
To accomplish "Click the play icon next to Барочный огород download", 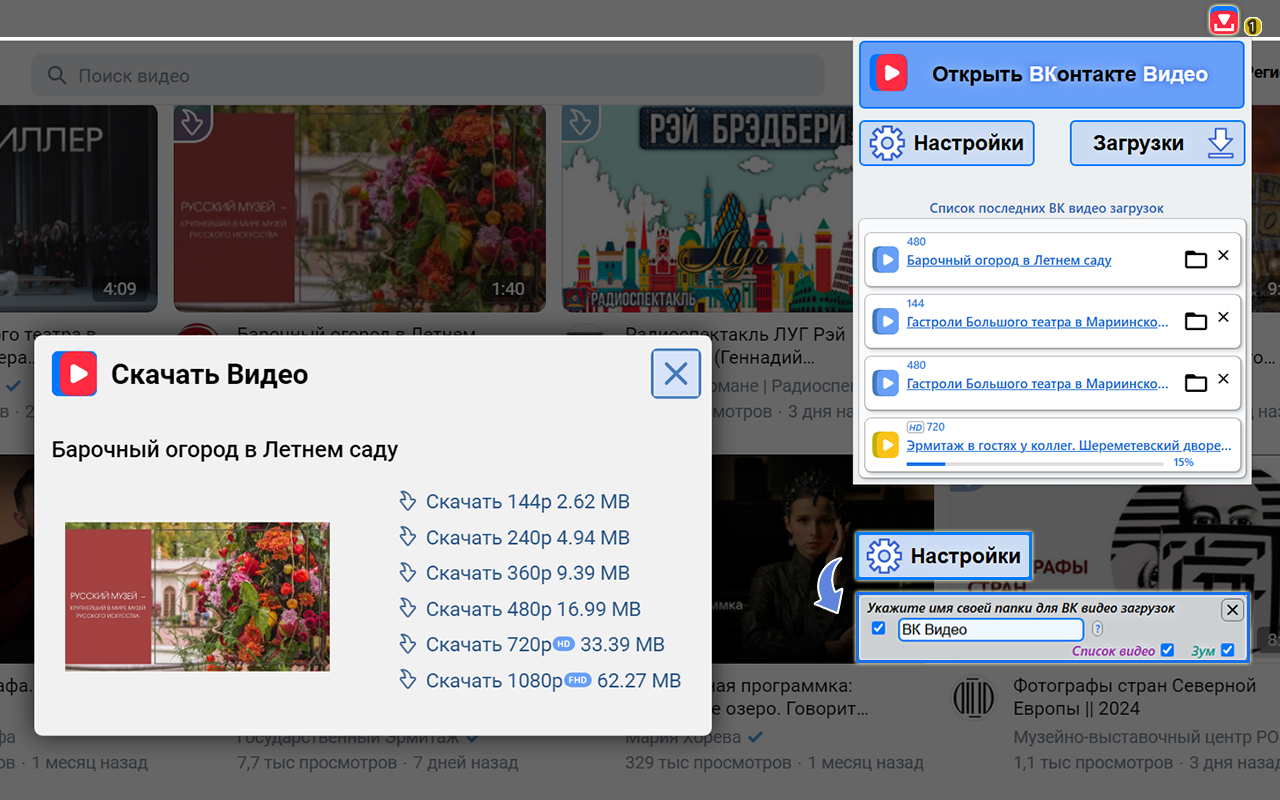I will tap(886, 259).
